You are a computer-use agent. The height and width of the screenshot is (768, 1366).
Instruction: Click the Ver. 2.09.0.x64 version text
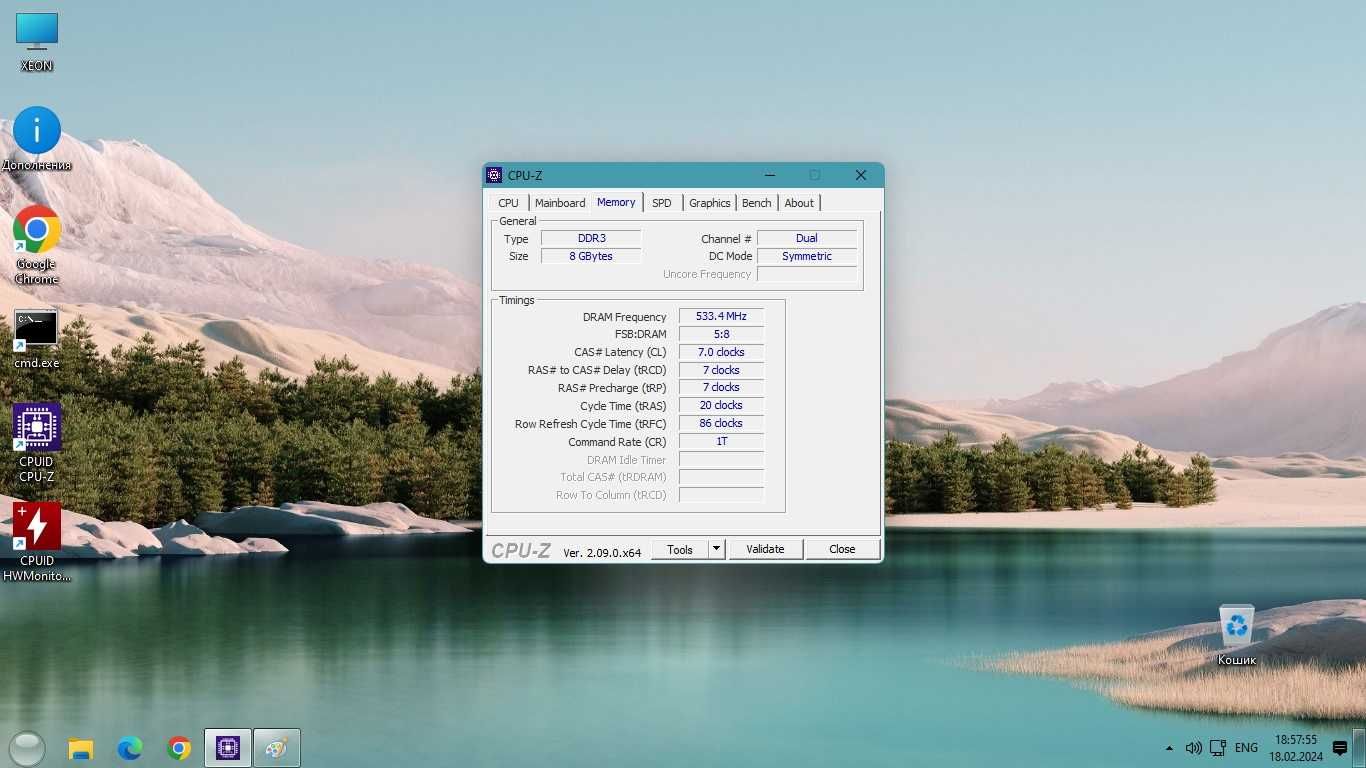click(602, 552)
